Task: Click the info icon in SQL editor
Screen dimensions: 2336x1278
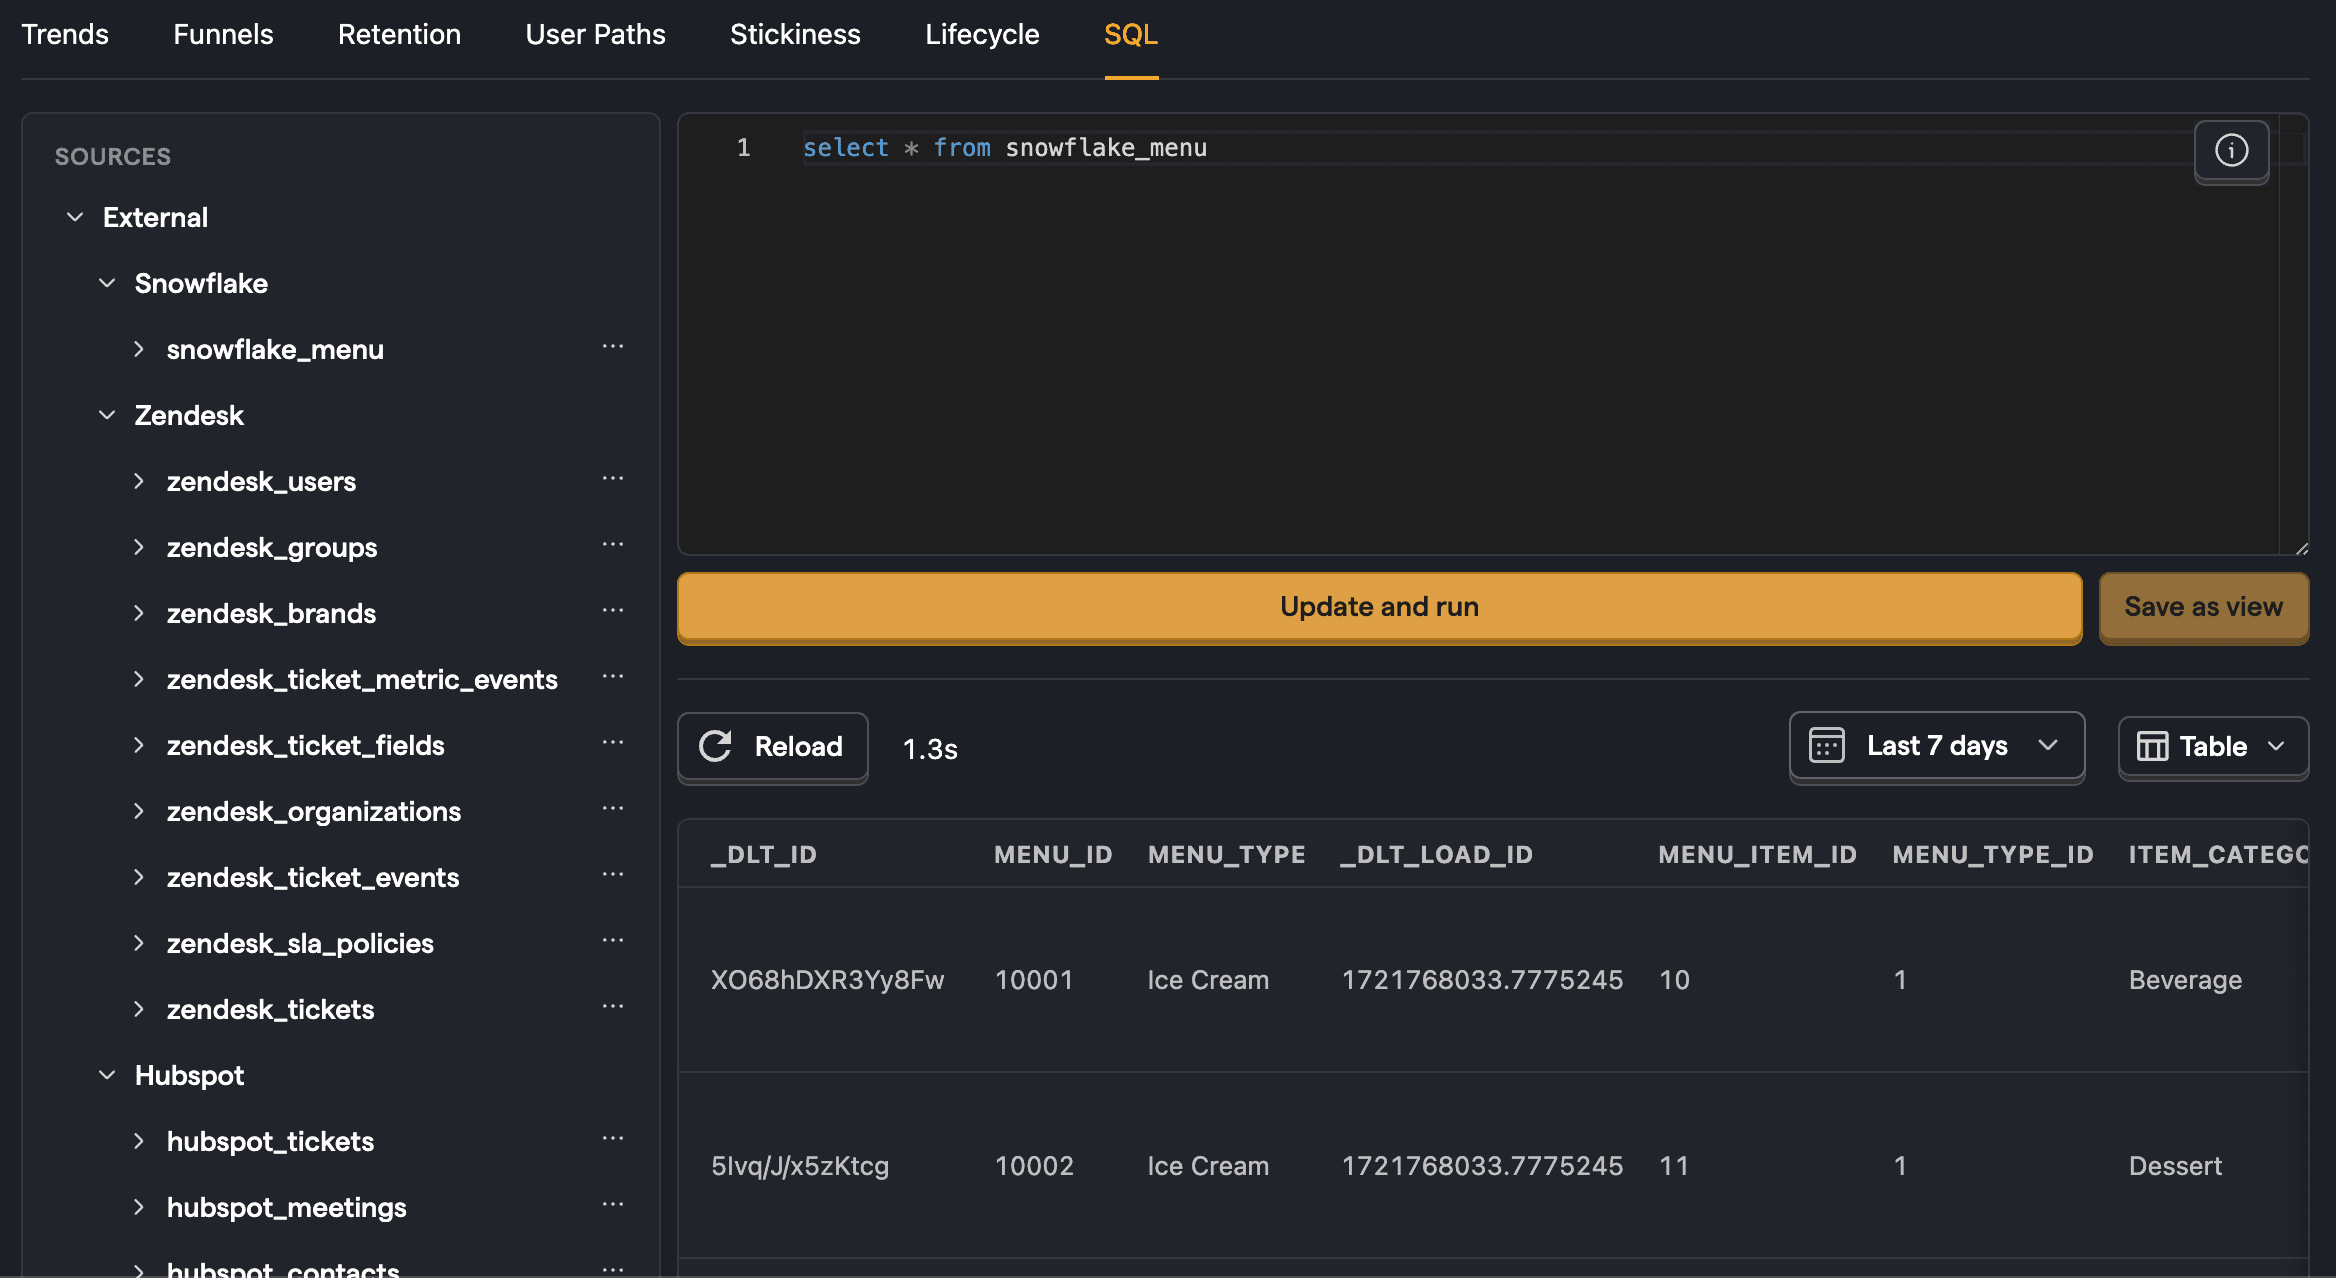Action: [2231, 151]
